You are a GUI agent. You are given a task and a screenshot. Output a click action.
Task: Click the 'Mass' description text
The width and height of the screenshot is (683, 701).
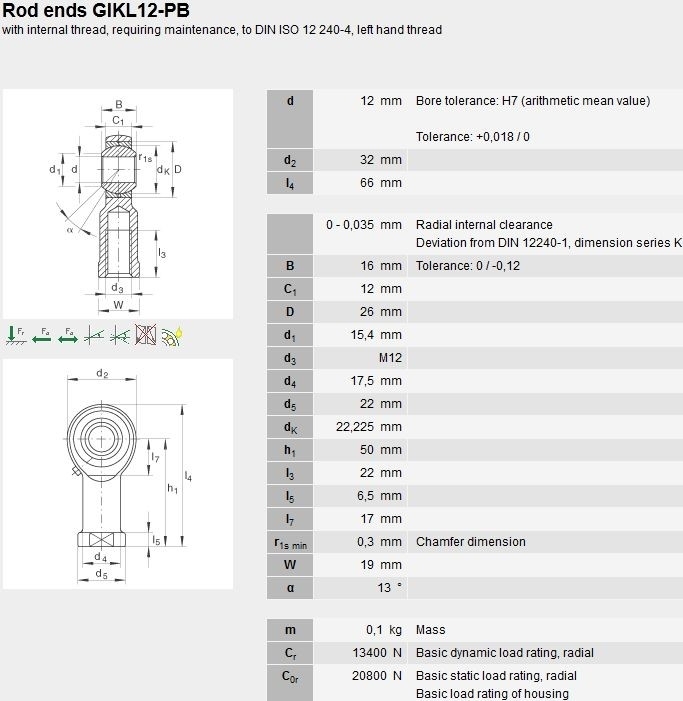(430, 630)
